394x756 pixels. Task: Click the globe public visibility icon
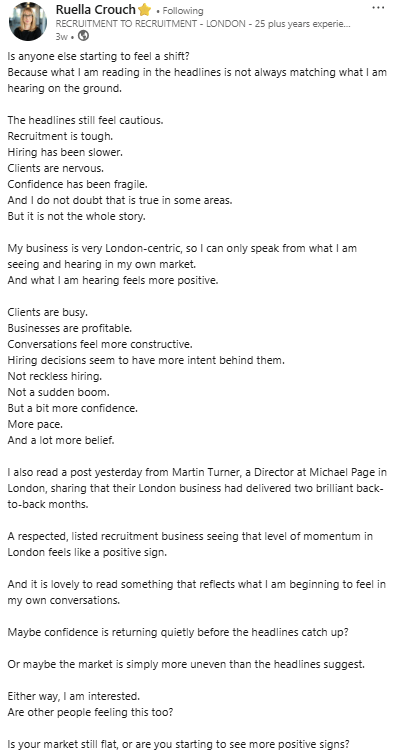click(x=83, y=36)
